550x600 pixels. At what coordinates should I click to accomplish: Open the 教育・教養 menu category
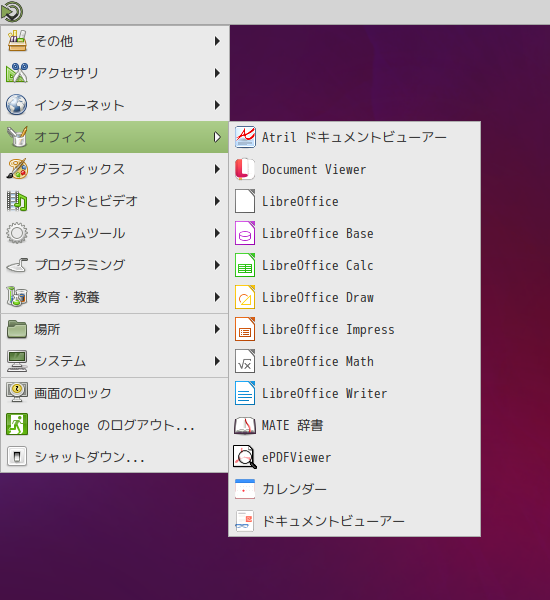click(114, 297)
